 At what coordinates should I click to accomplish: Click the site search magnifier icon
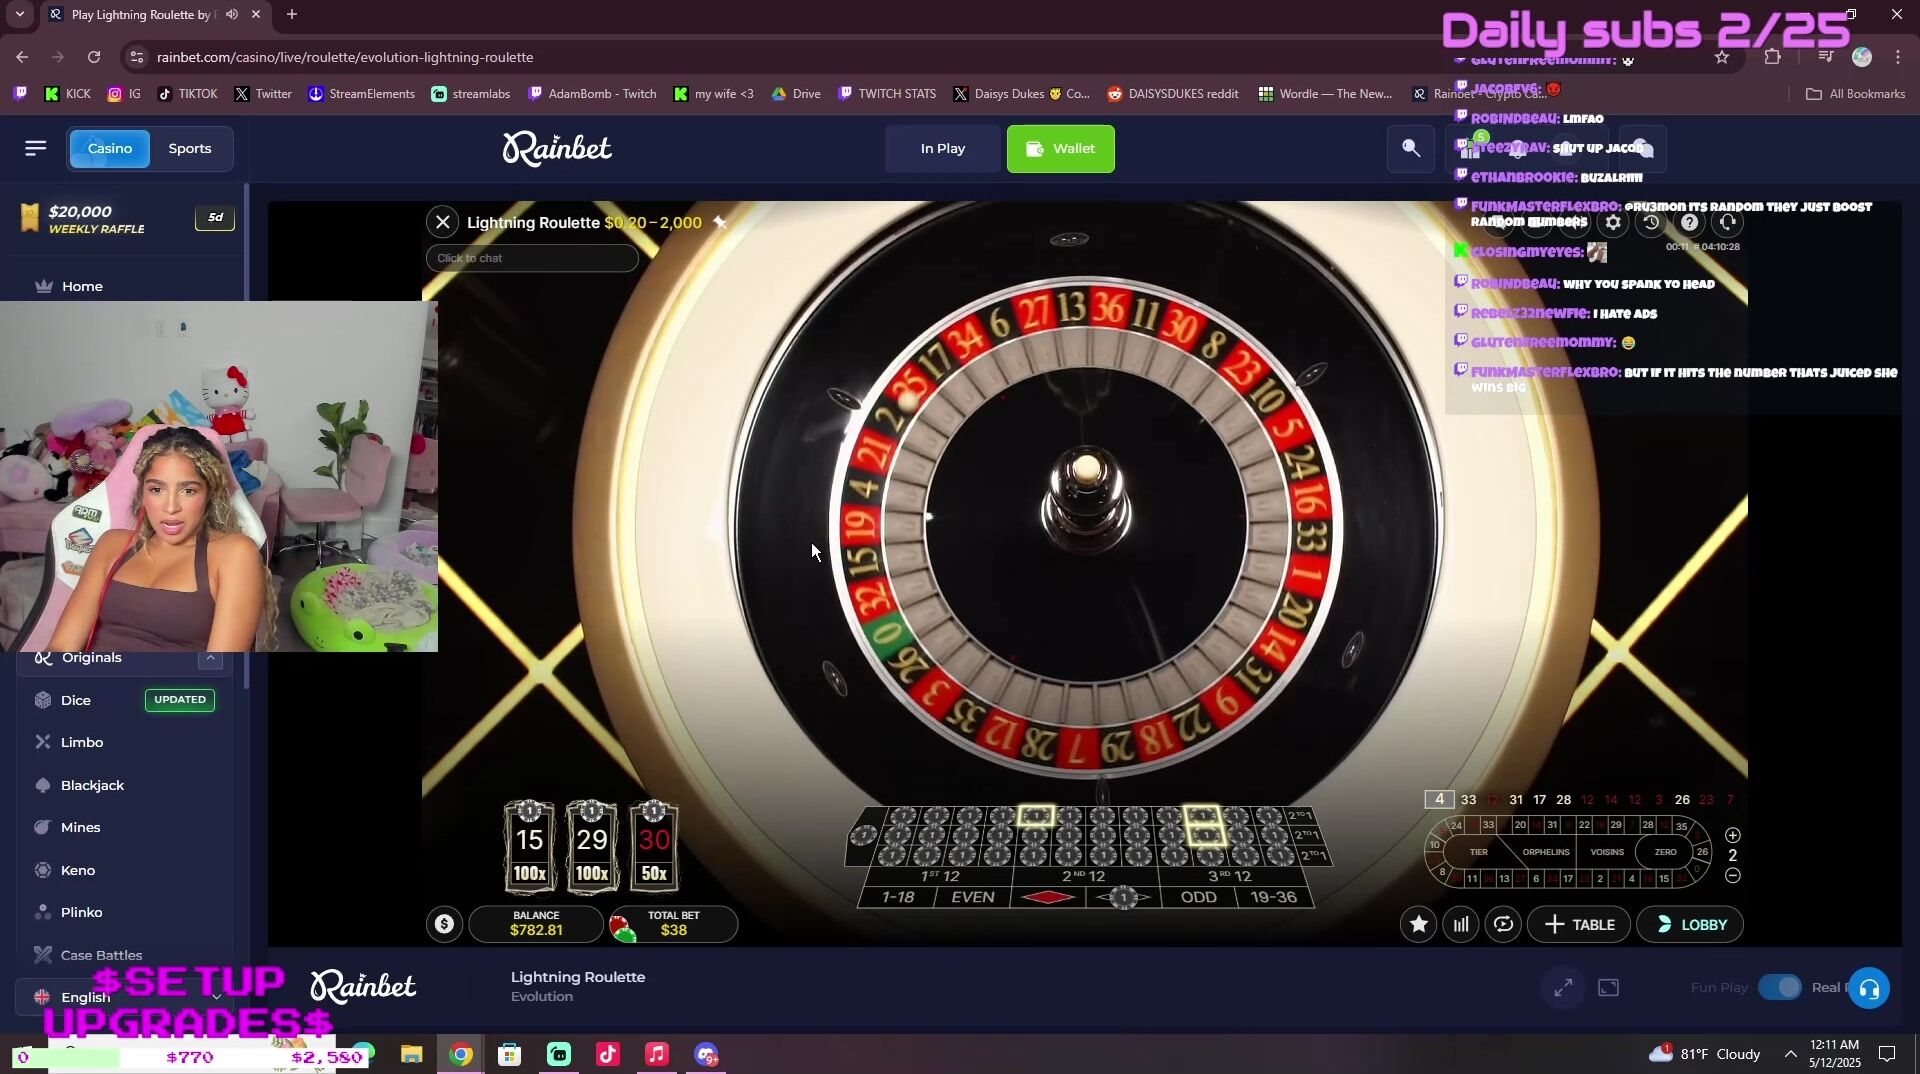click(1411, 148)
